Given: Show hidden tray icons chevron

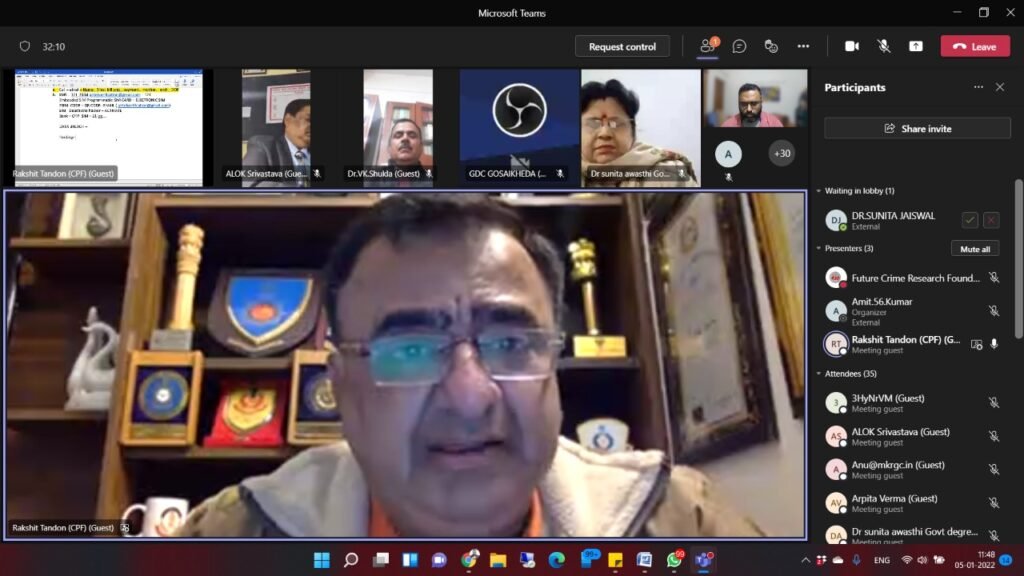Looking at the screenshot, I should [805, 560].
